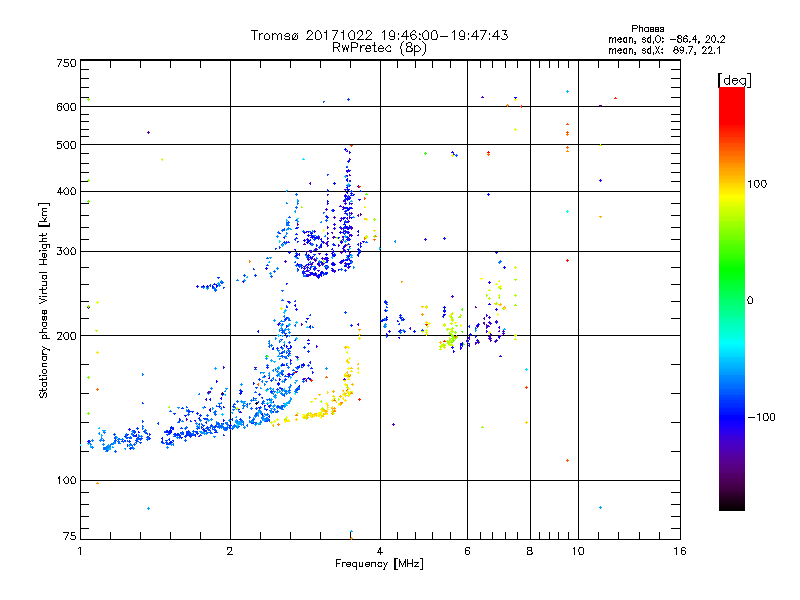
Task: Pick the black bottom of the phase colorbar
Action: [732, 503]
